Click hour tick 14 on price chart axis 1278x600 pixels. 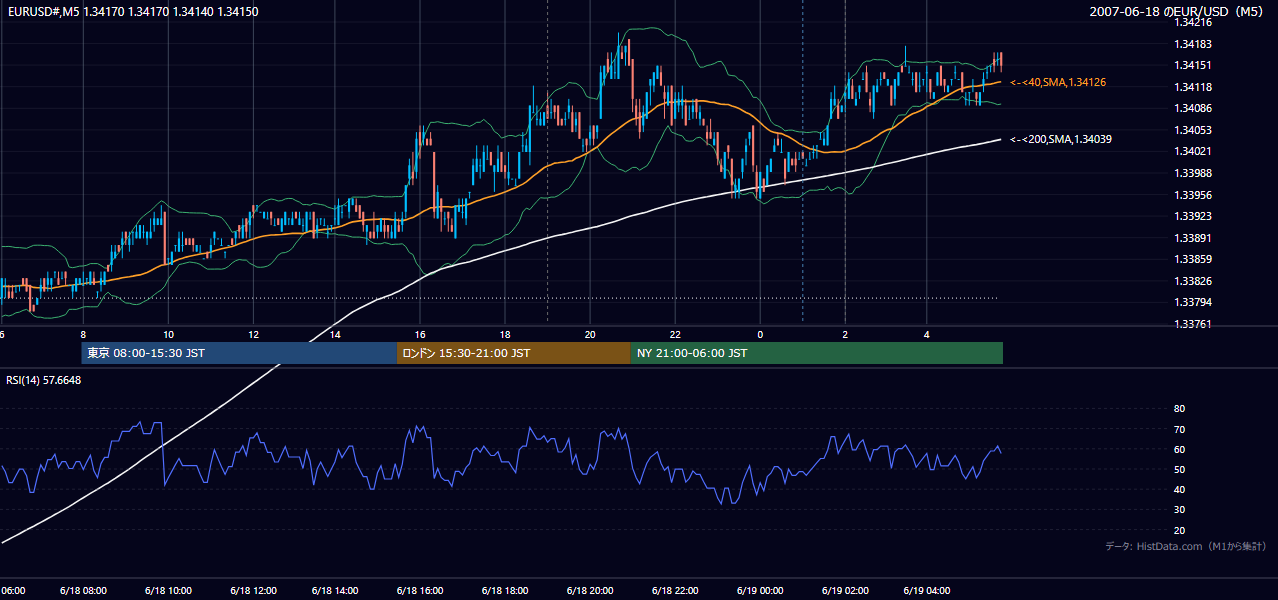[x=335, y=334]
